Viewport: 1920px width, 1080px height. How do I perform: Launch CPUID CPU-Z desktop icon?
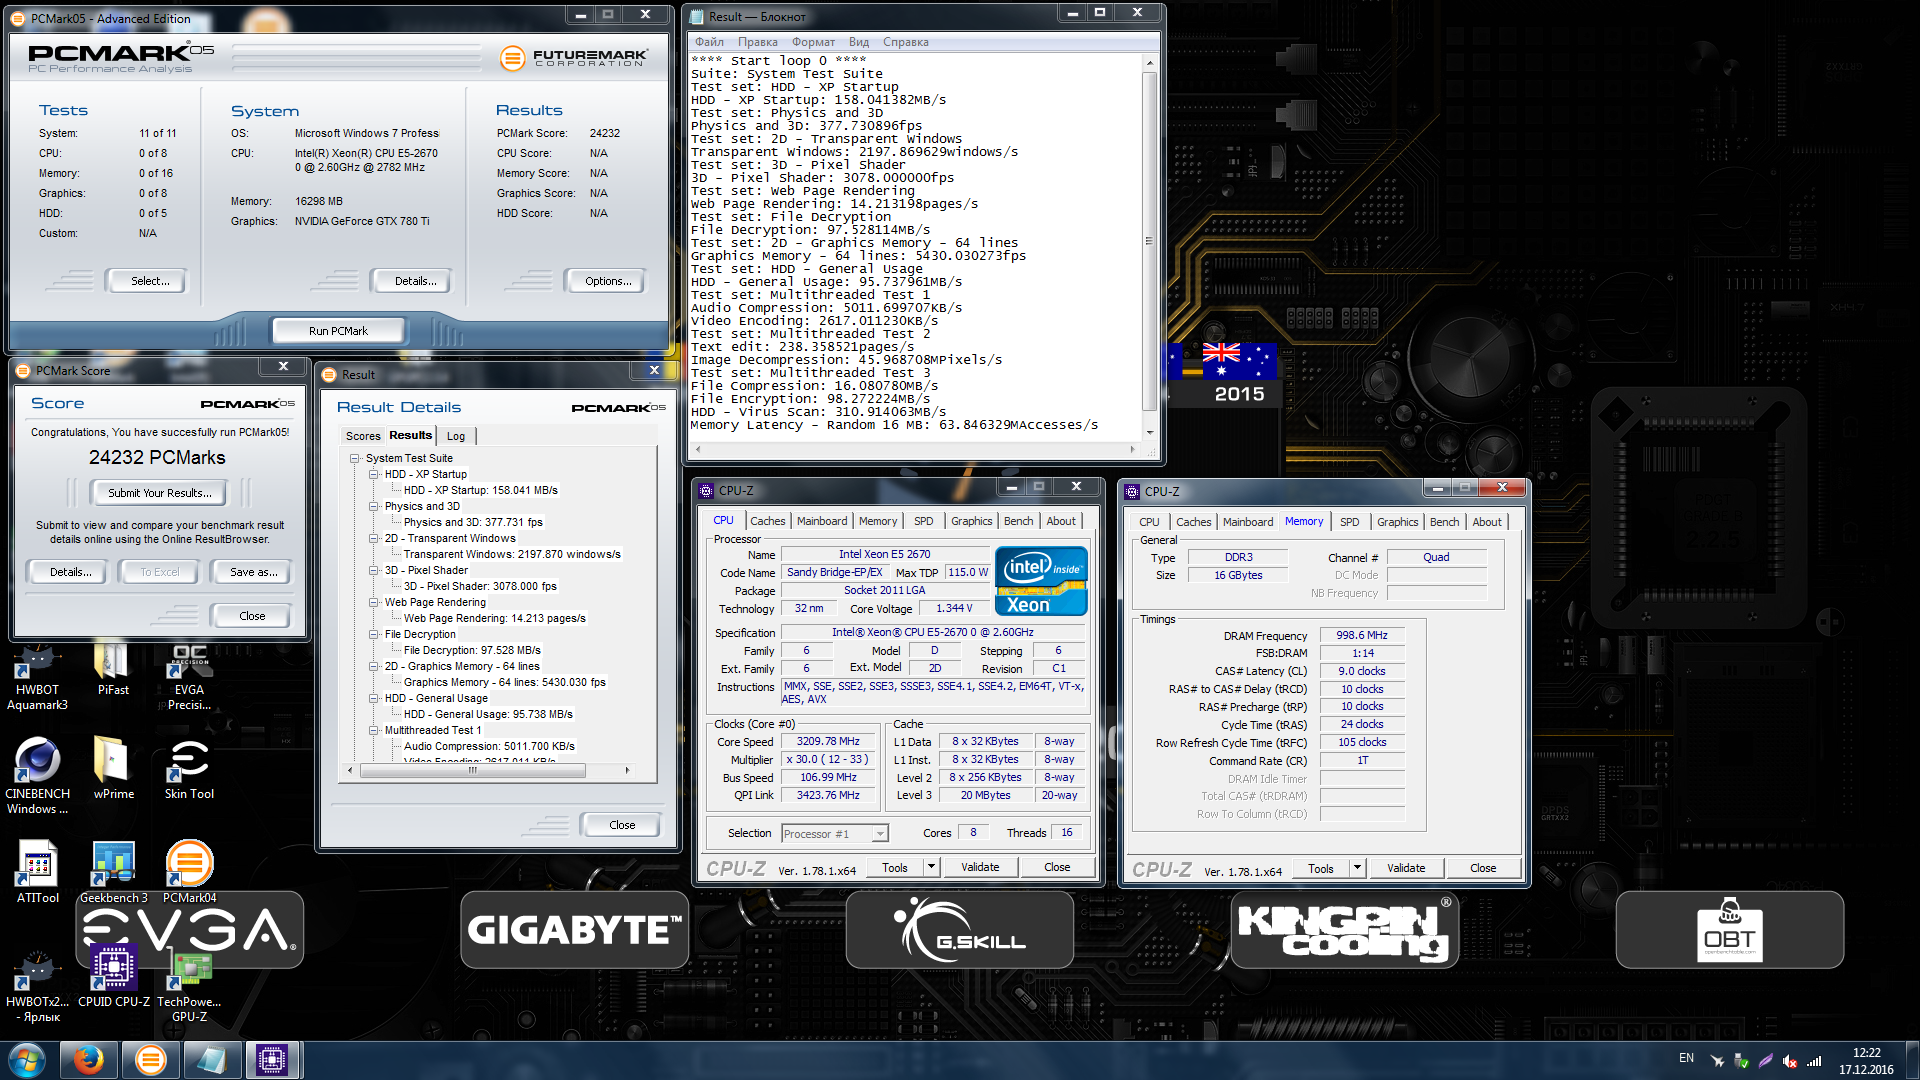[x=113, y=976]
